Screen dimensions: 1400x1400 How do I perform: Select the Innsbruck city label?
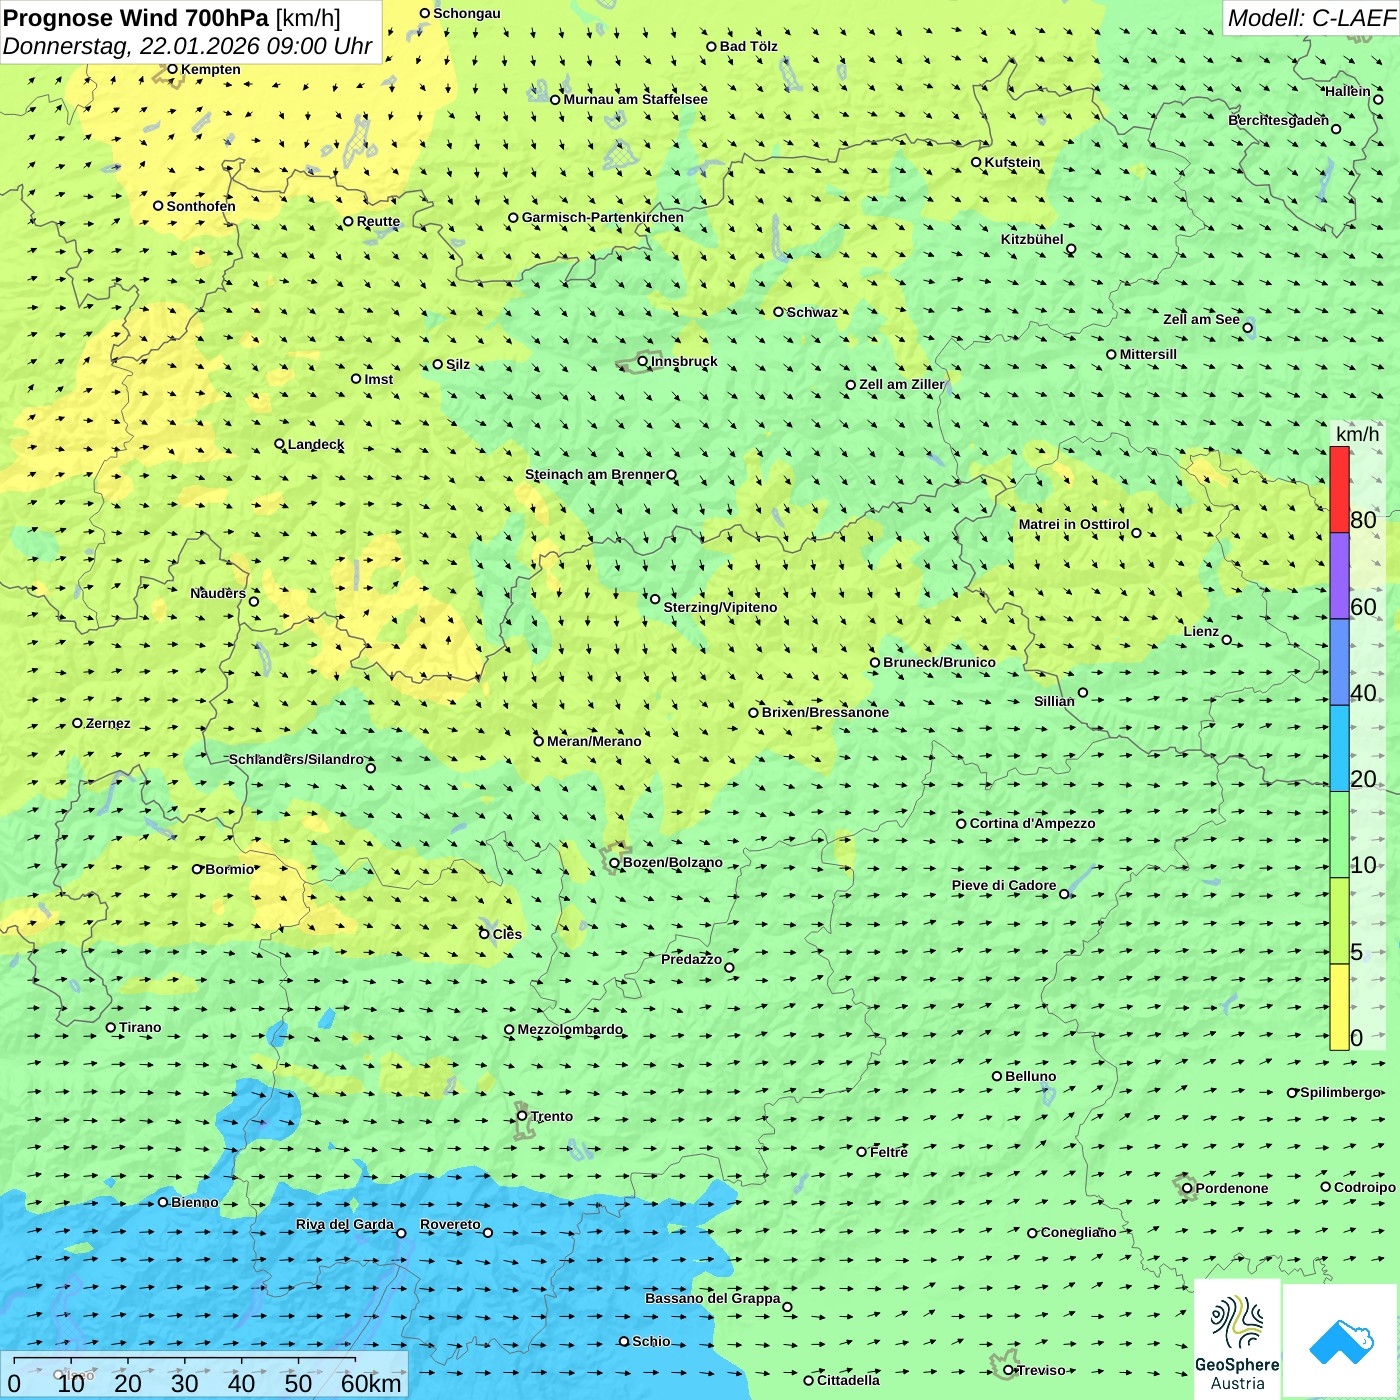click(684, 361)
